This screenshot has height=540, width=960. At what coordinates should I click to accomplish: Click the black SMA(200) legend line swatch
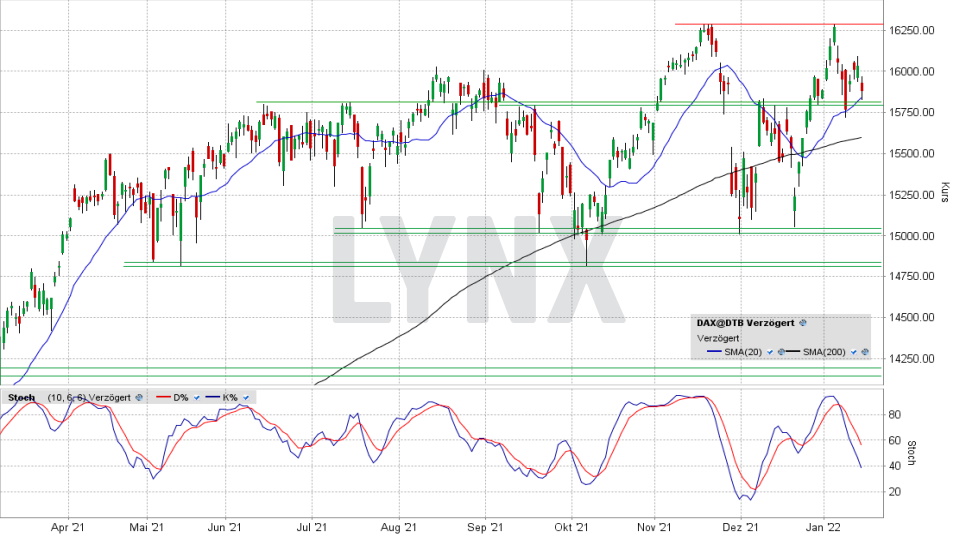793,353
